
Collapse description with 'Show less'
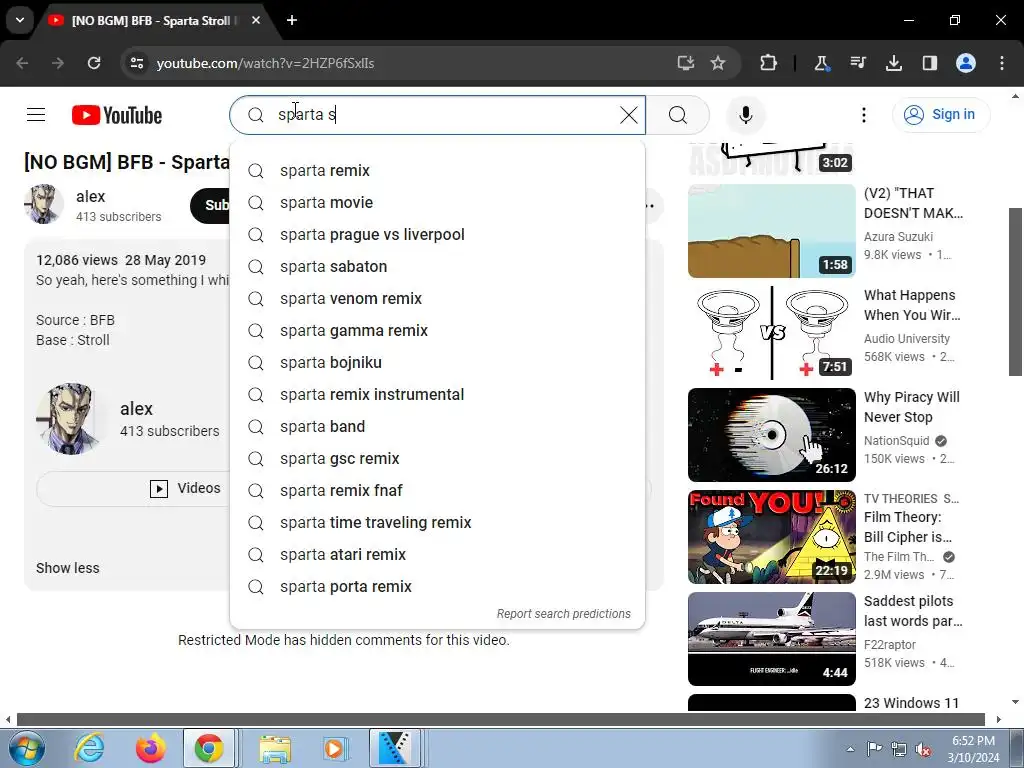[68, 568]
